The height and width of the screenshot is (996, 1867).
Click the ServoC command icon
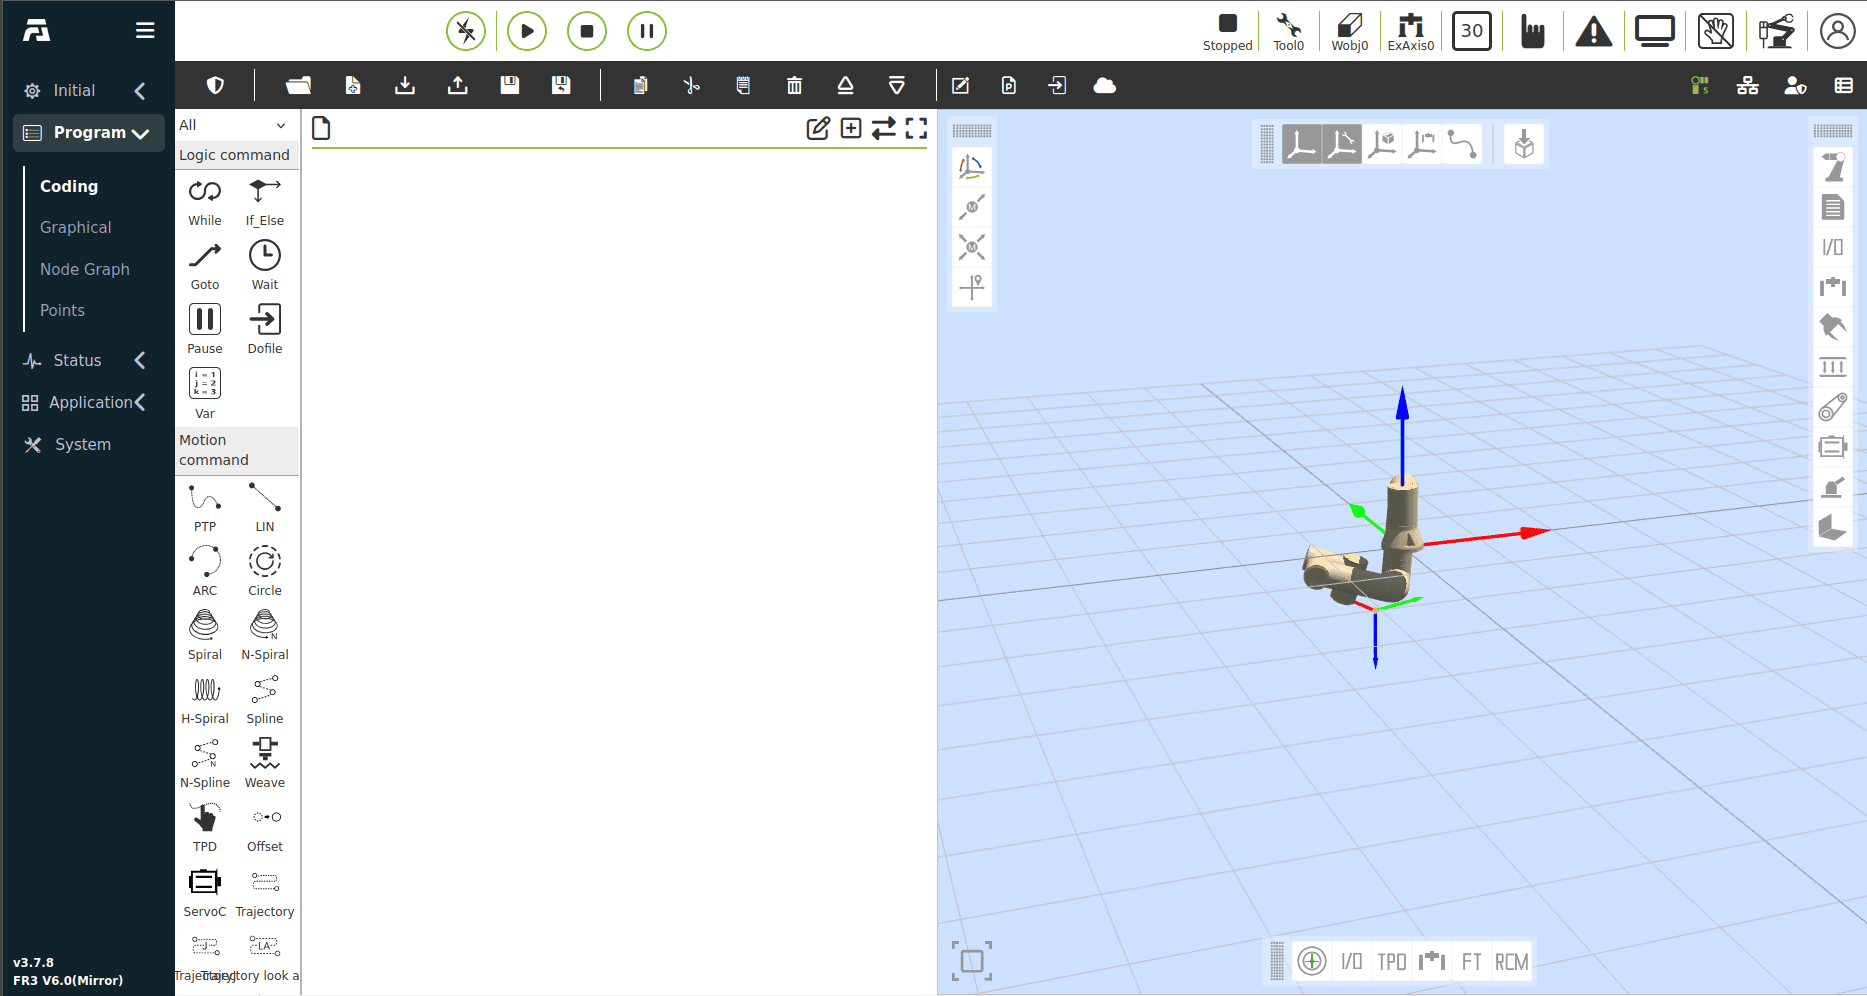[205, 882]
